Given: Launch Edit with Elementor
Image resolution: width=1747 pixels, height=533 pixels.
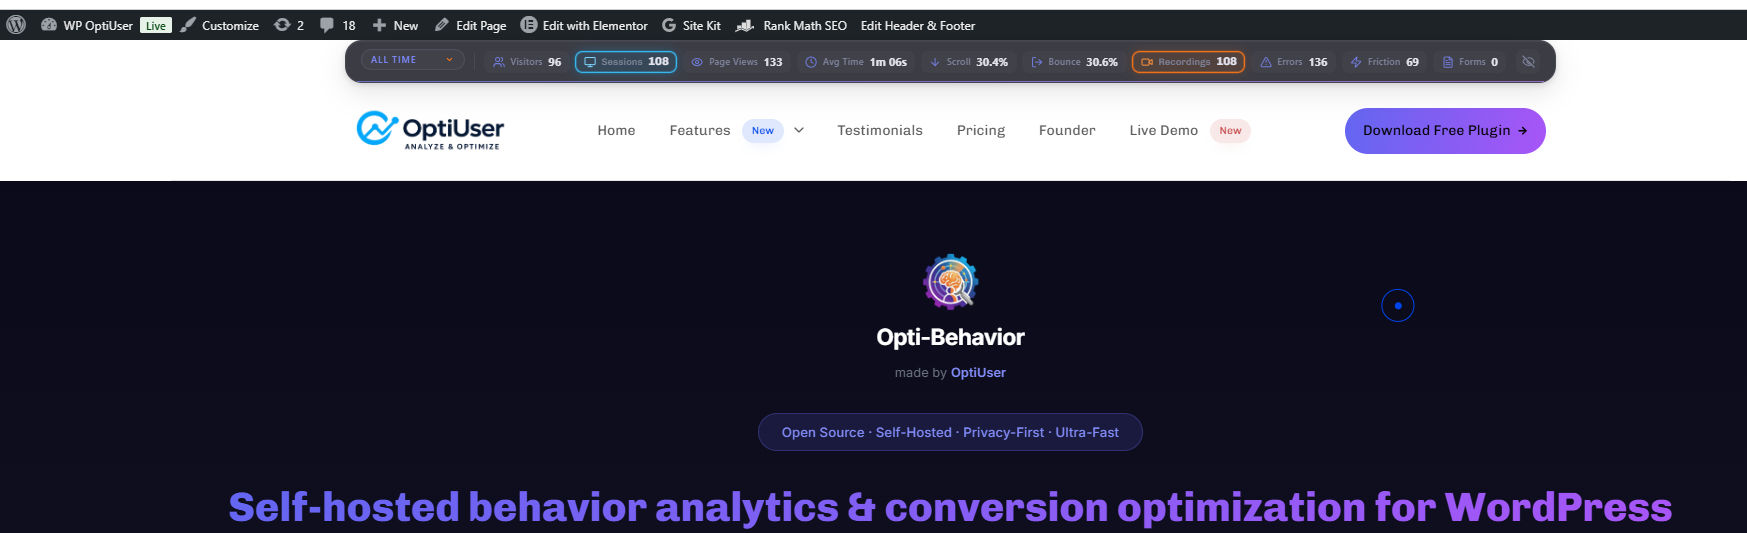Looking at the screenshot, I should [585, 25].
